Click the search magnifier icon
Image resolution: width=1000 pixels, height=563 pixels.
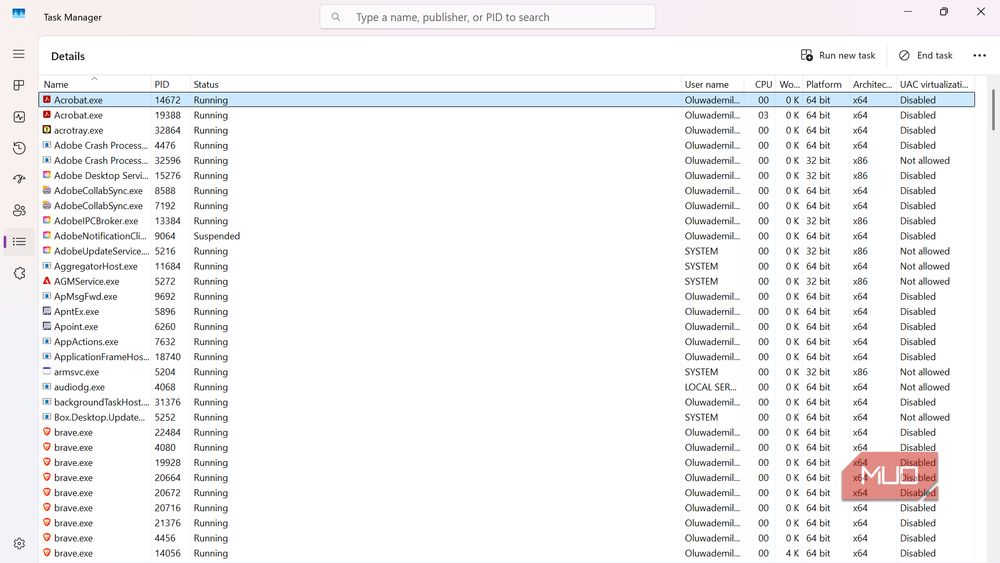tap(335, 17)
